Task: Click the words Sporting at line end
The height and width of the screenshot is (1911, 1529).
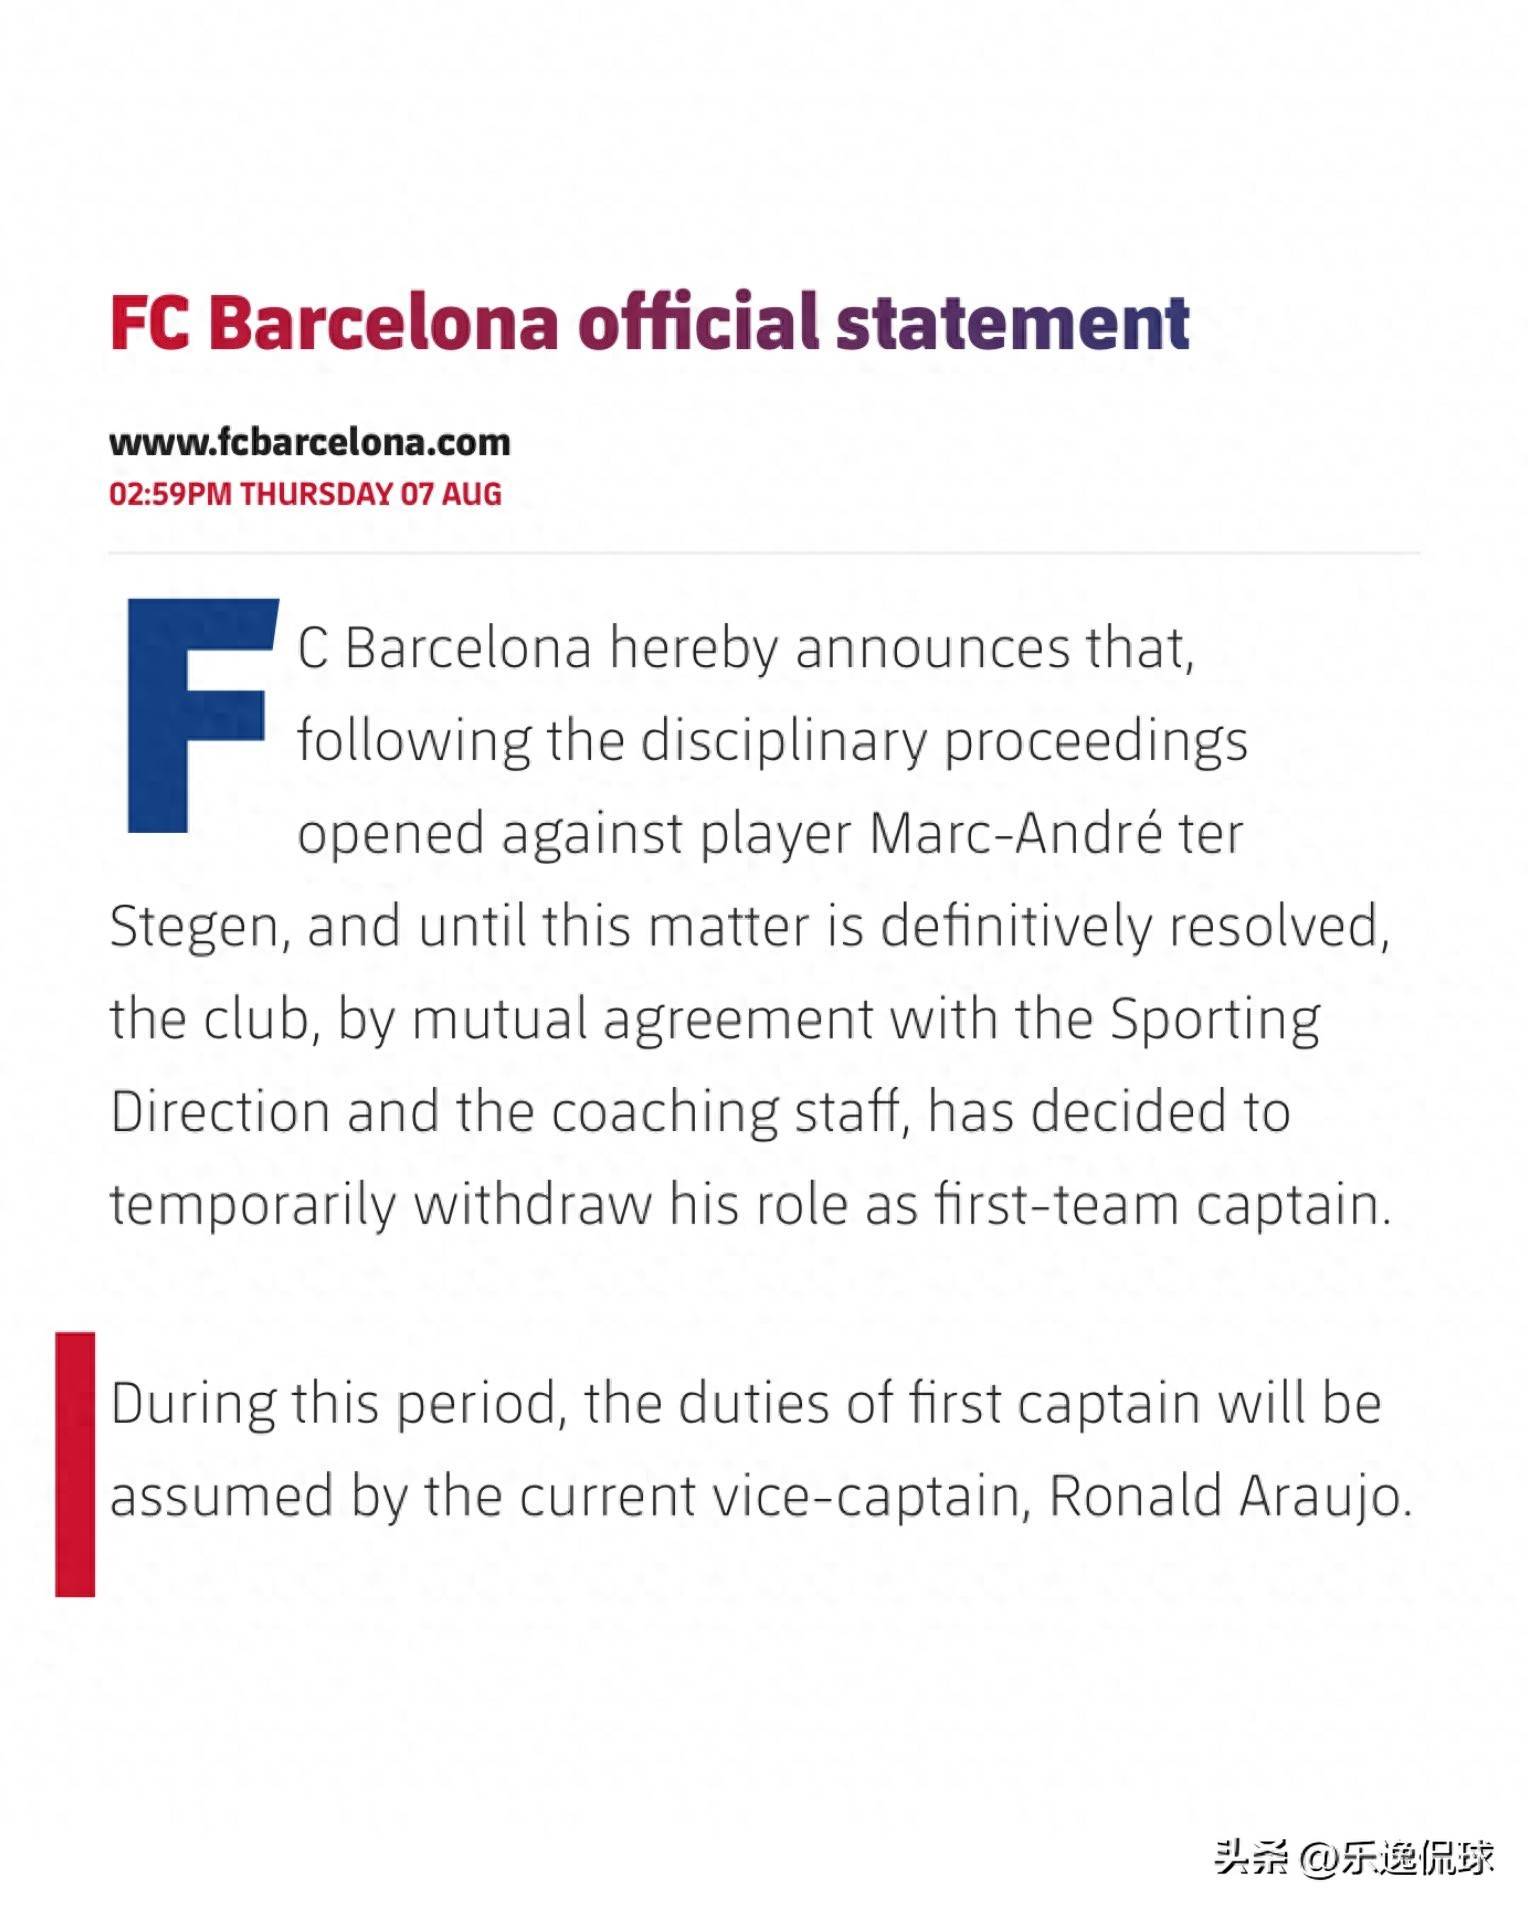Action: point(1215,1021)
